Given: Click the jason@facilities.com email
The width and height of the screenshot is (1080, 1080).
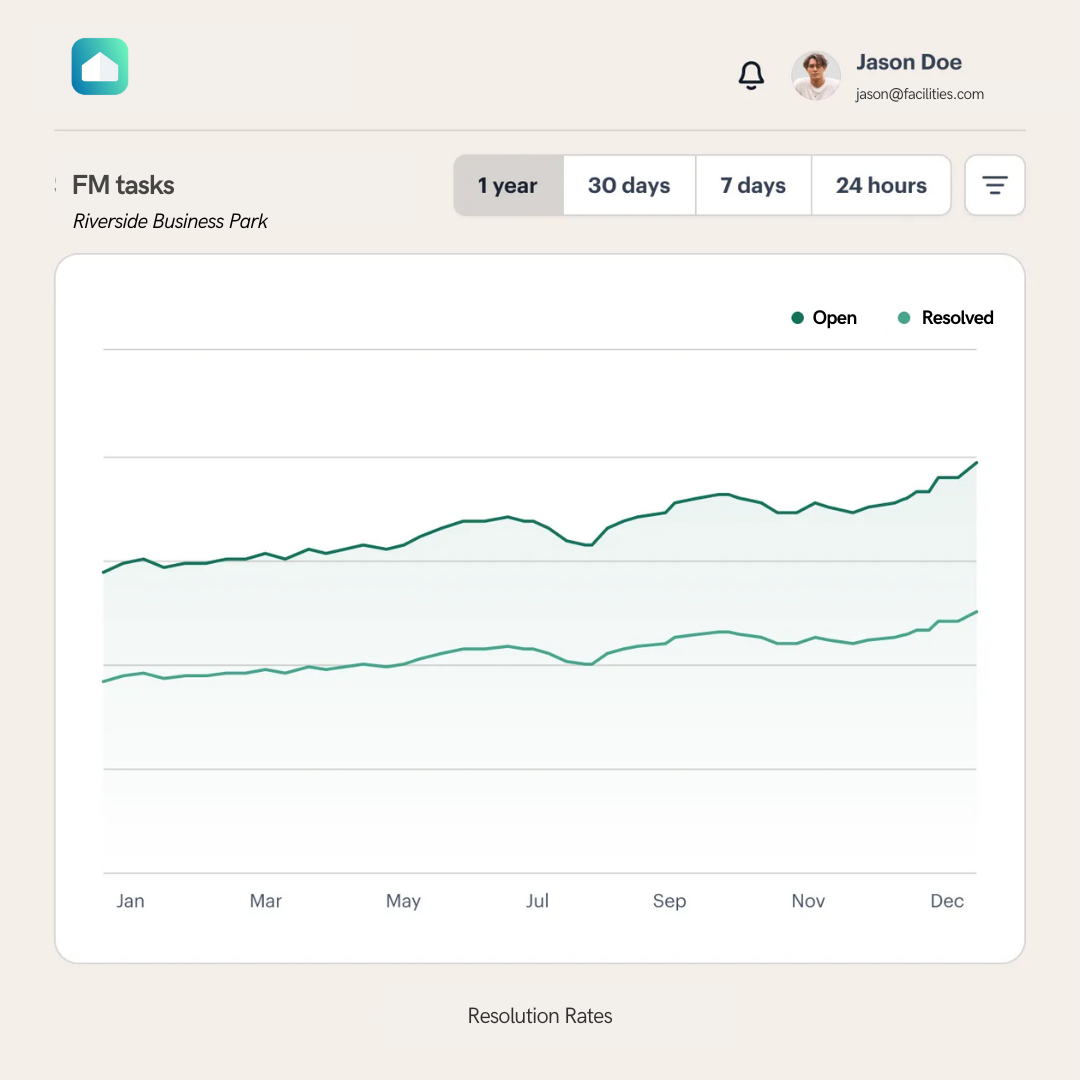Looking at the screenshot, I should tap(919, 95).
